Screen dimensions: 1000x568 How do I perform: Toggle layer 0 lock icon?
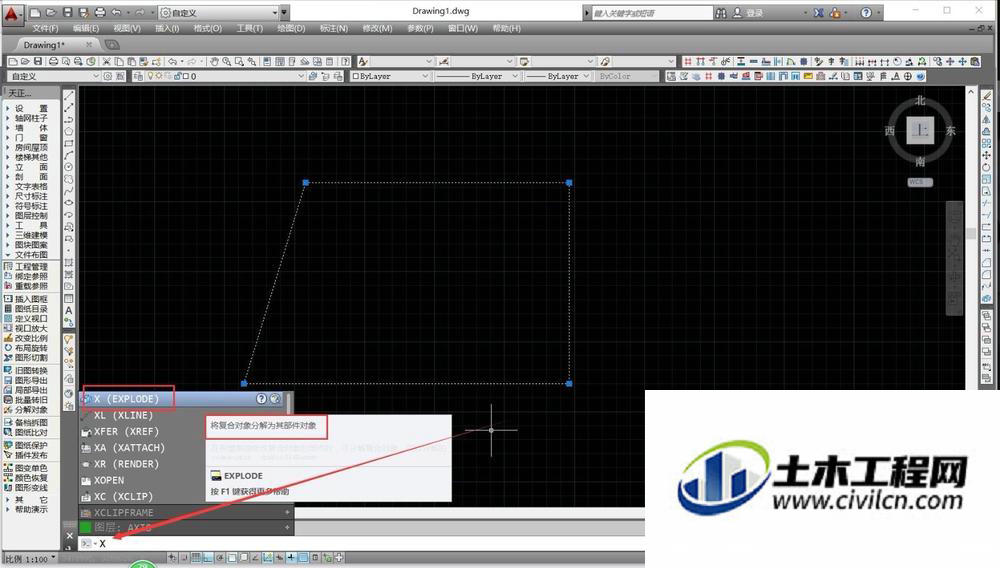(x=177, y=76)
